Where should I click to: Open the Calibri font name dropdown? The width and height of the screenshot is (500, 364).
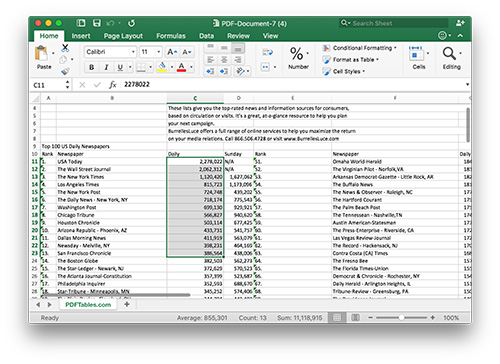pyautogui.click(x=133, y=52)
